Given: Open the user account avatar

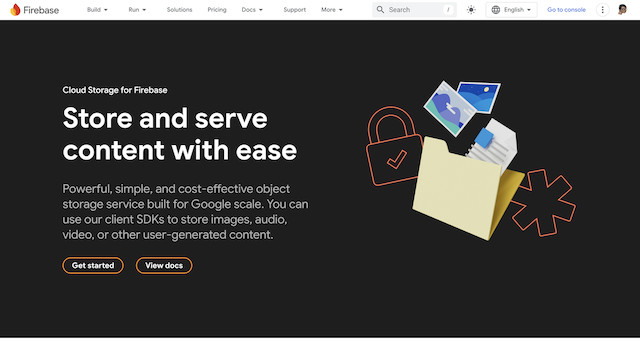Looking at the screenshot, I should click(622, 9).
